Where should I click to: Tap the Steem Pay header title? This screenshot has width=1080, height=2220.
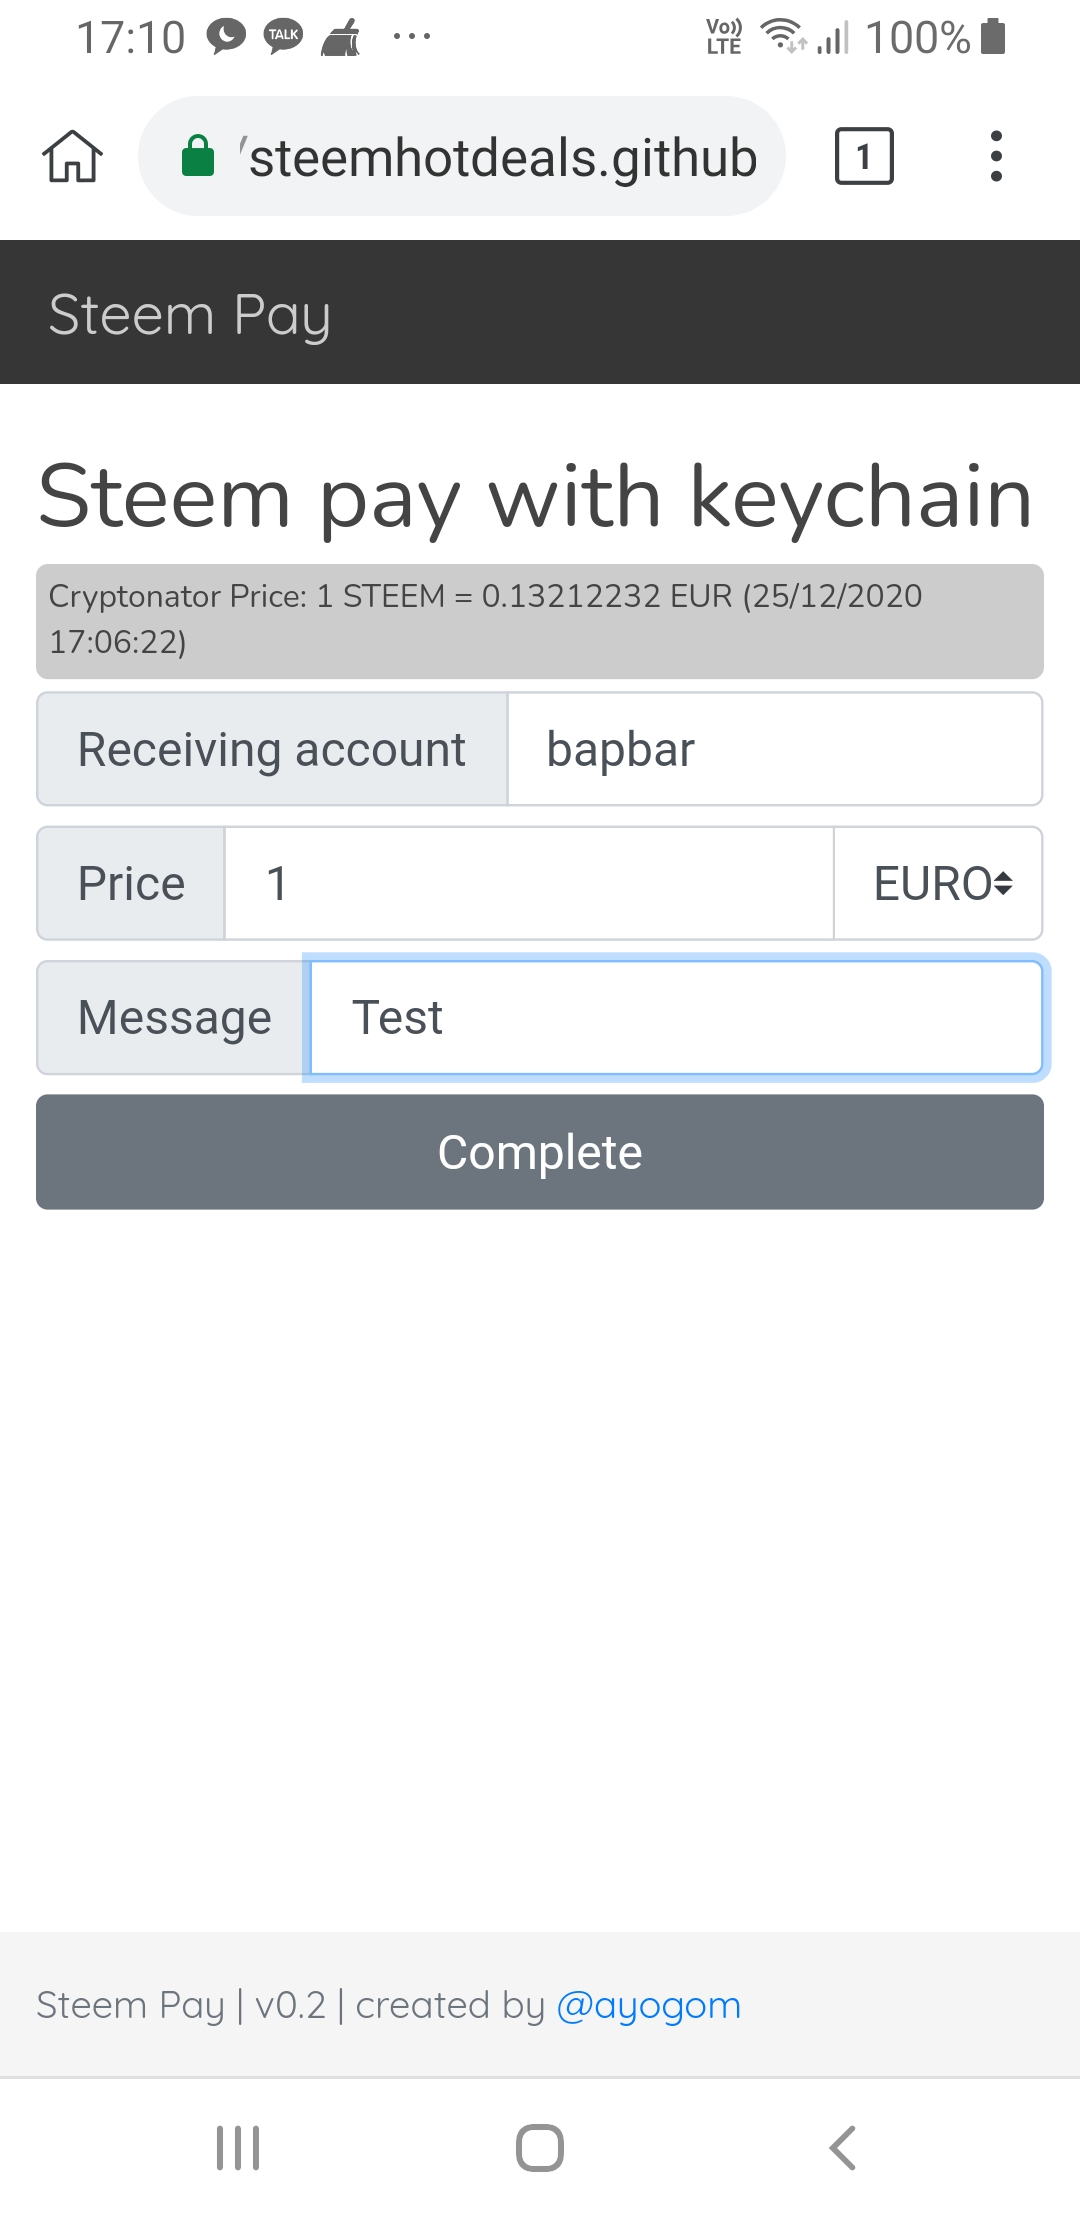[190, 314]
